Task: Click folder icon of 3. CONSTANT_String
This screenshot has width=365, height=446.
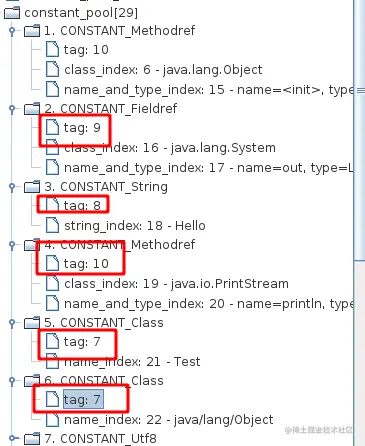Action: 32,187
